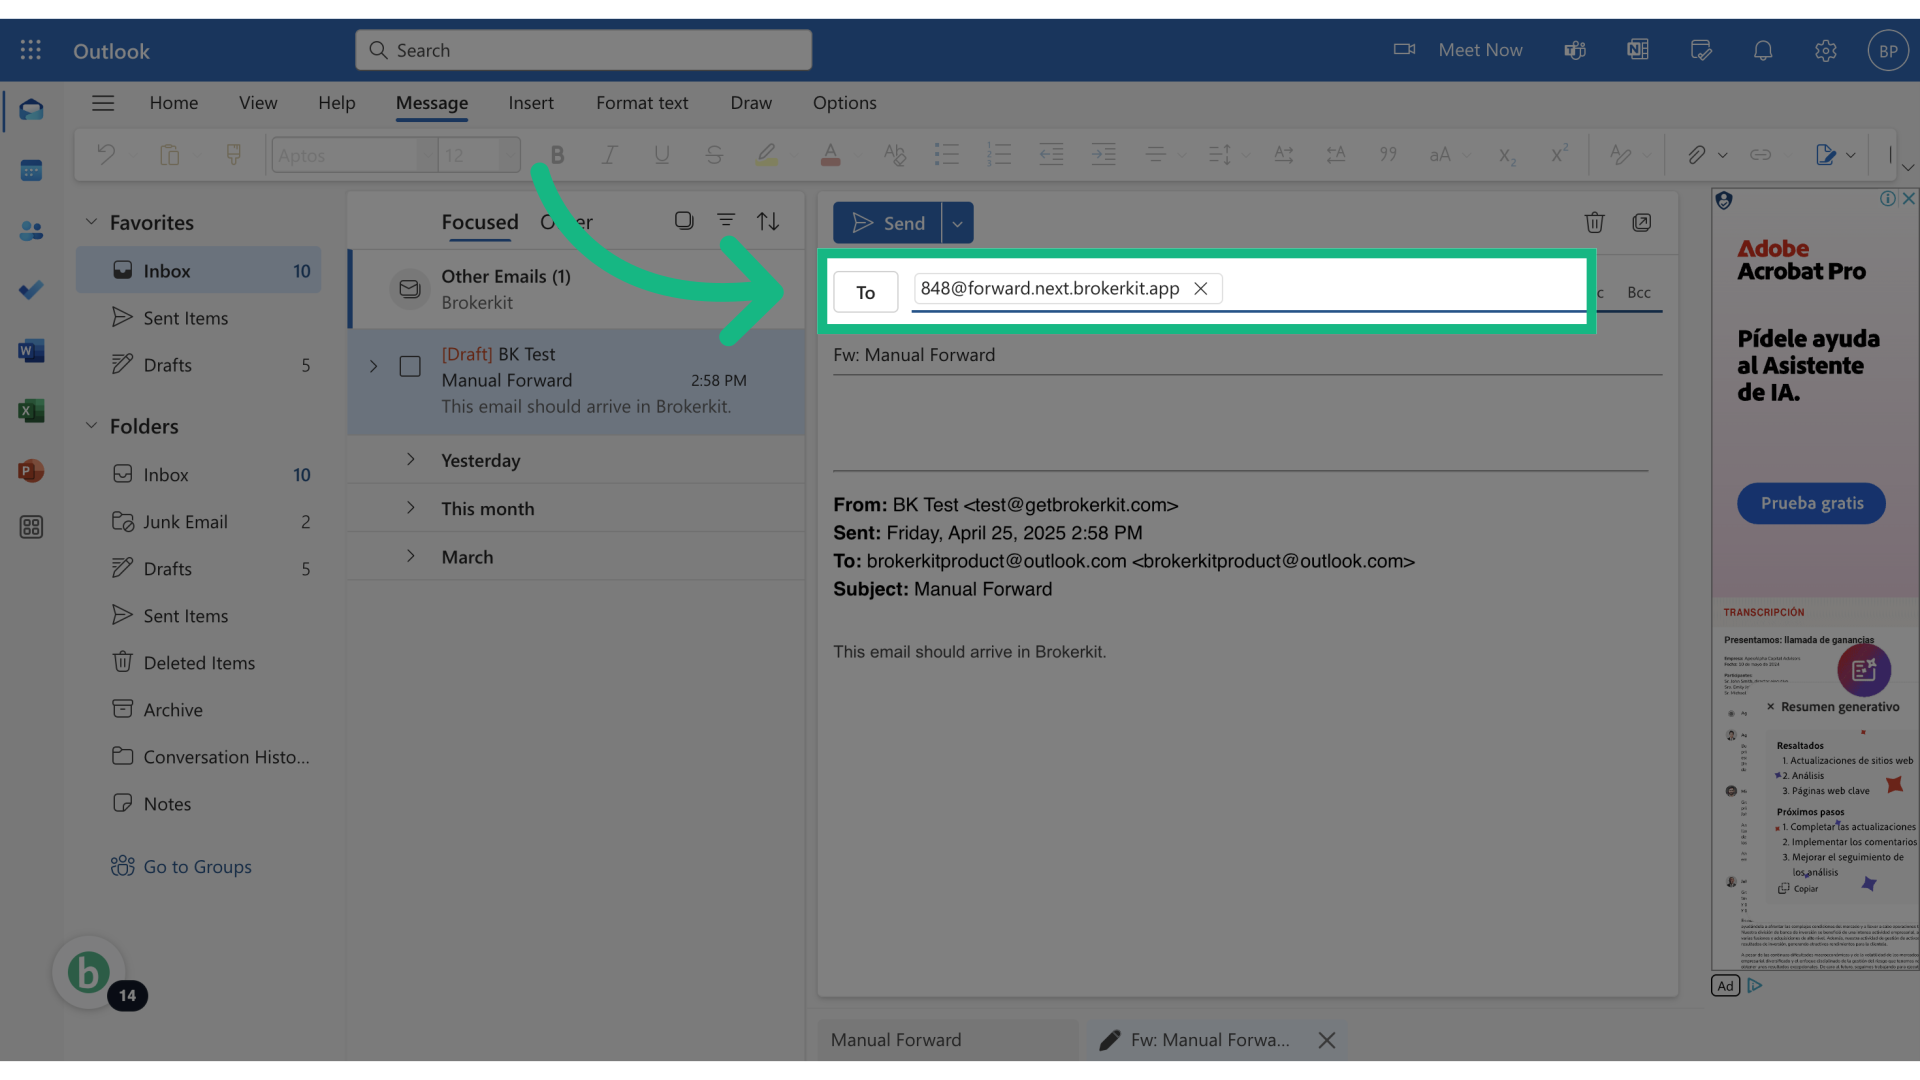Screen dimensions: 1920x1080
Task: Collapse the Favorites folder section
Action: tap(91, 222)
